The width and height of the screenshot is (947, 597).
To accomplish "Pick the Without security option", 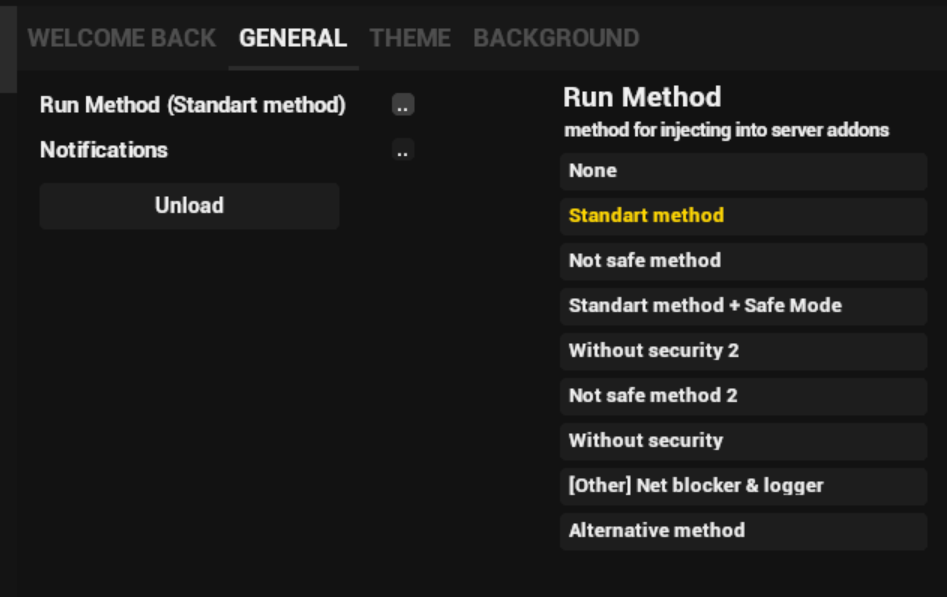I will click(743, 441).
